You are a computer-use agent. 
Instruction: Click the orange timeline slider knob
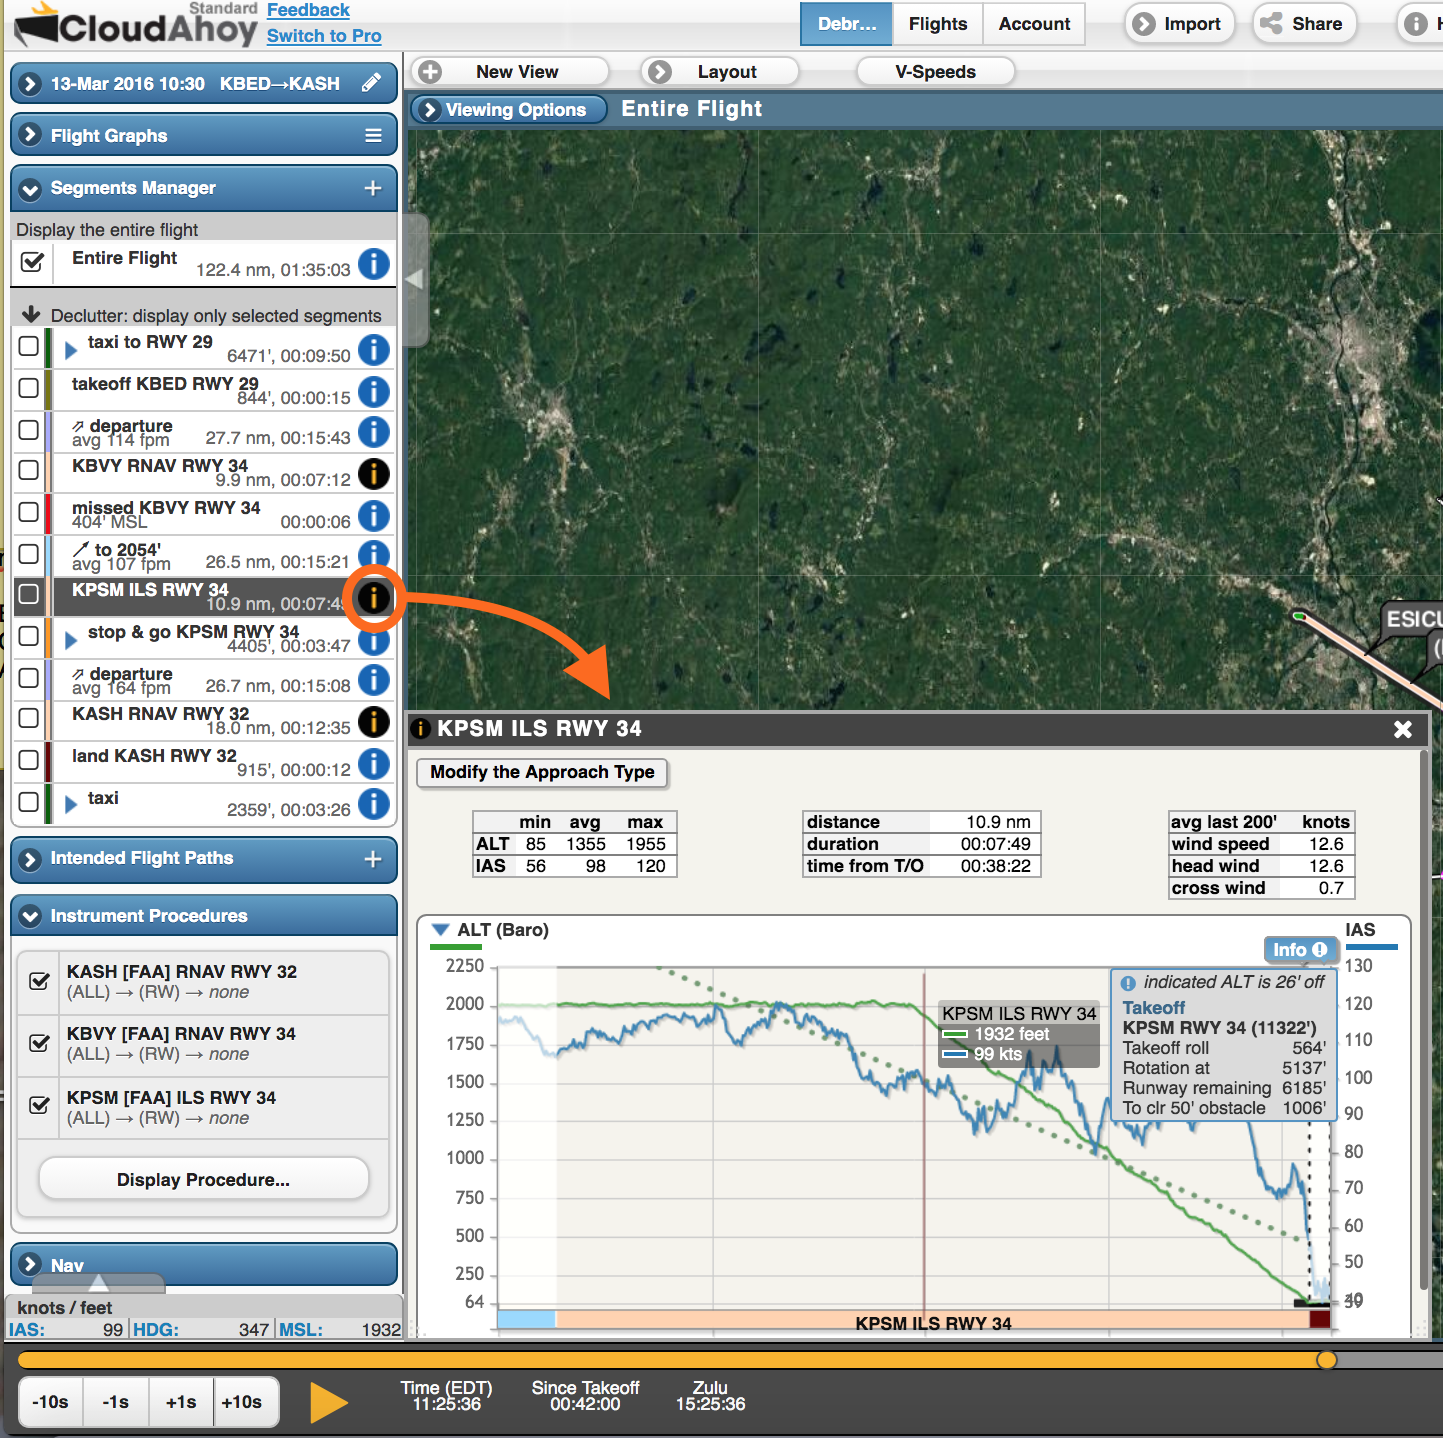point(1326,1360)
